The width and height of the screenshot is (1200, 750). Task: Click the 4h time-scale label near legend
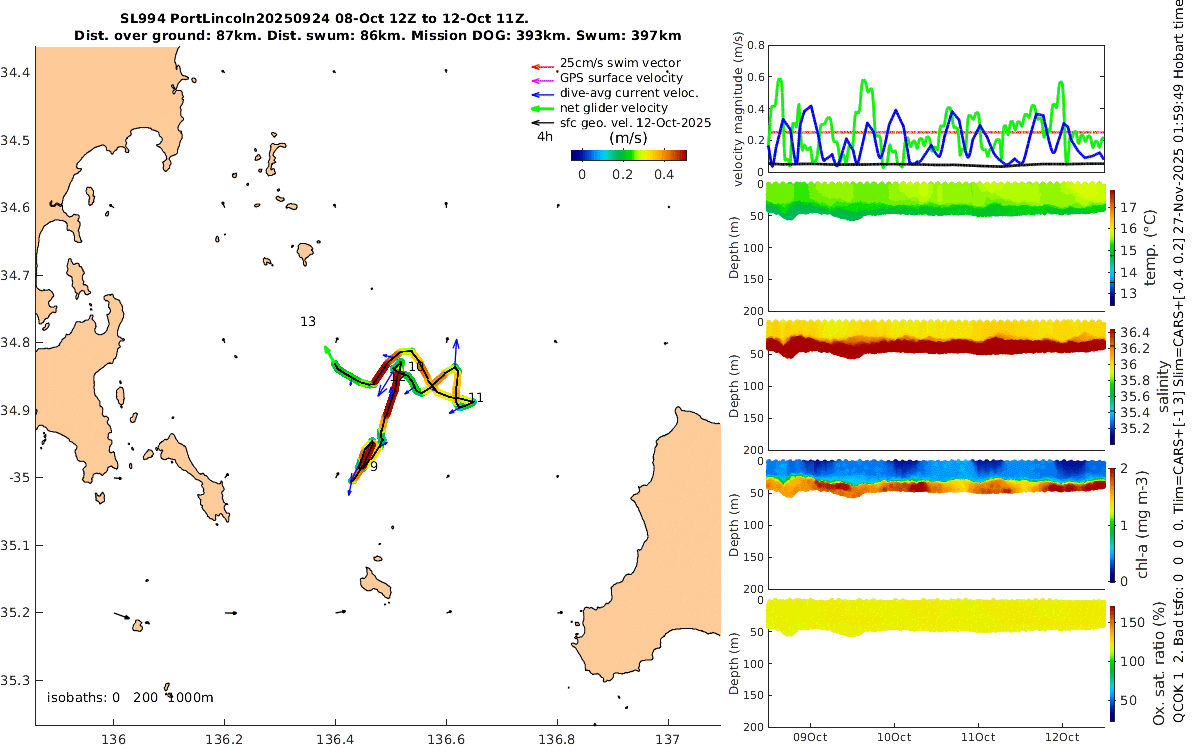tap(545, 137)
